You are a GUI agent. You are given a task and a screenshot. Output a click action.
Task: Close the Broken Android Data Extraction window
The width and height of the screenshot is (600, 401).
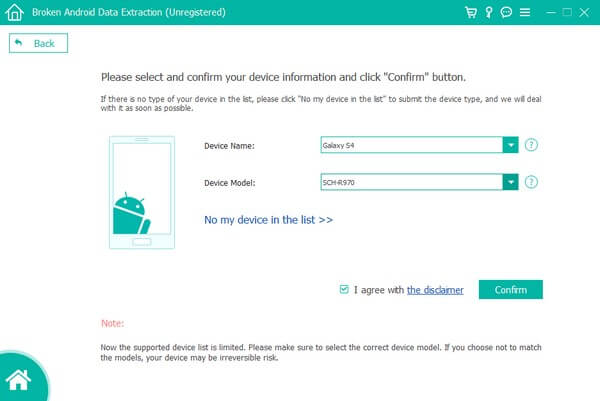pyautogui.click(x=584, y=12)
